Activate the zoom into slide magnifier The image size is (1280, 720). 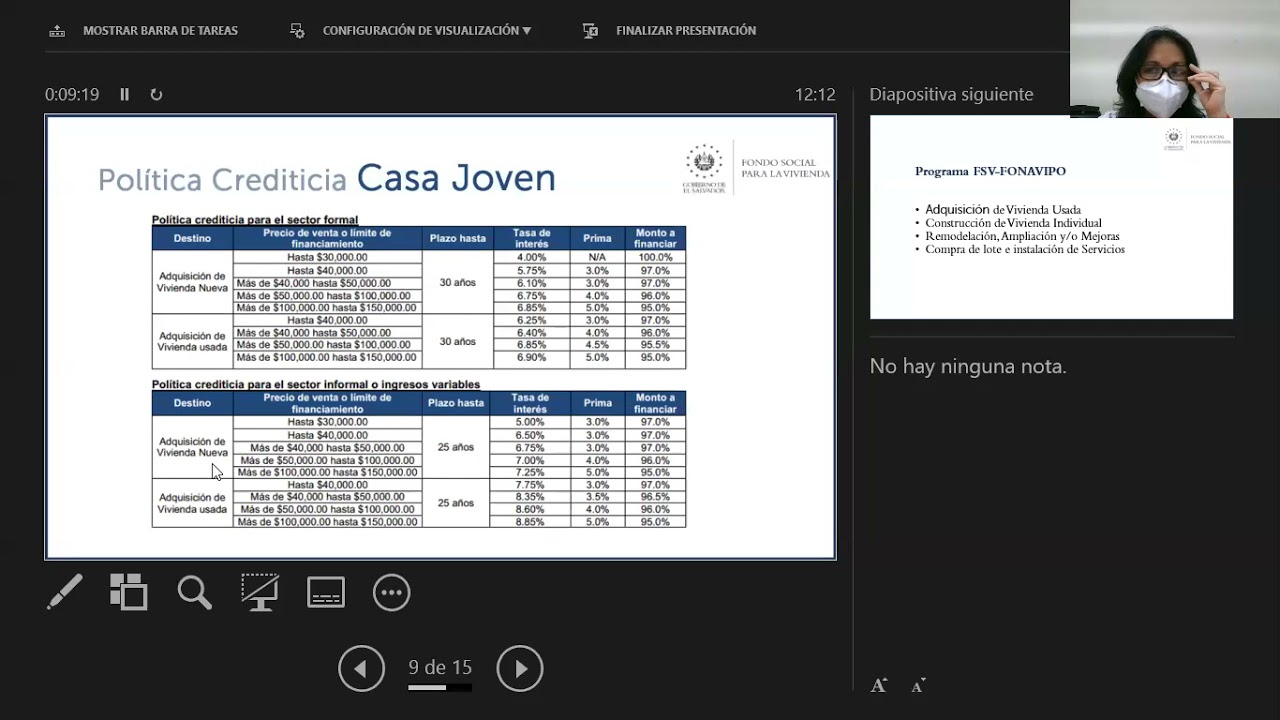(194, 592)
